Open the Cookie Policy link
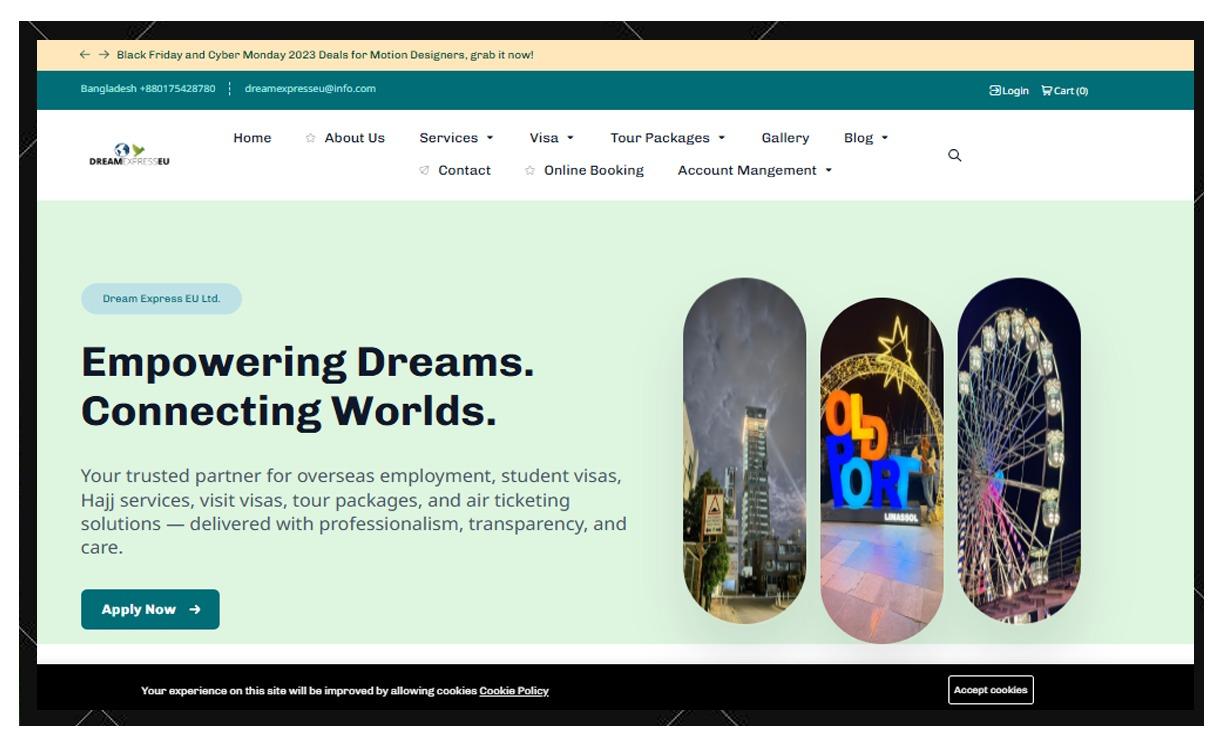1222x741 pixels. point(513,690)
